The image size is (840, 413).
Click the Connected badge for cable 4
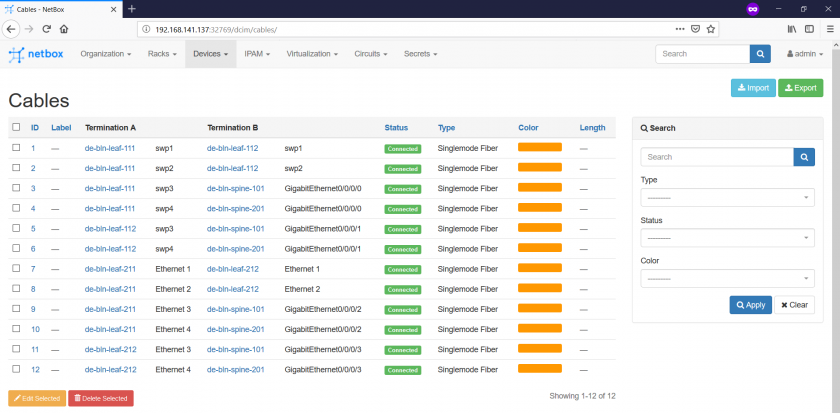click(402, 209)
